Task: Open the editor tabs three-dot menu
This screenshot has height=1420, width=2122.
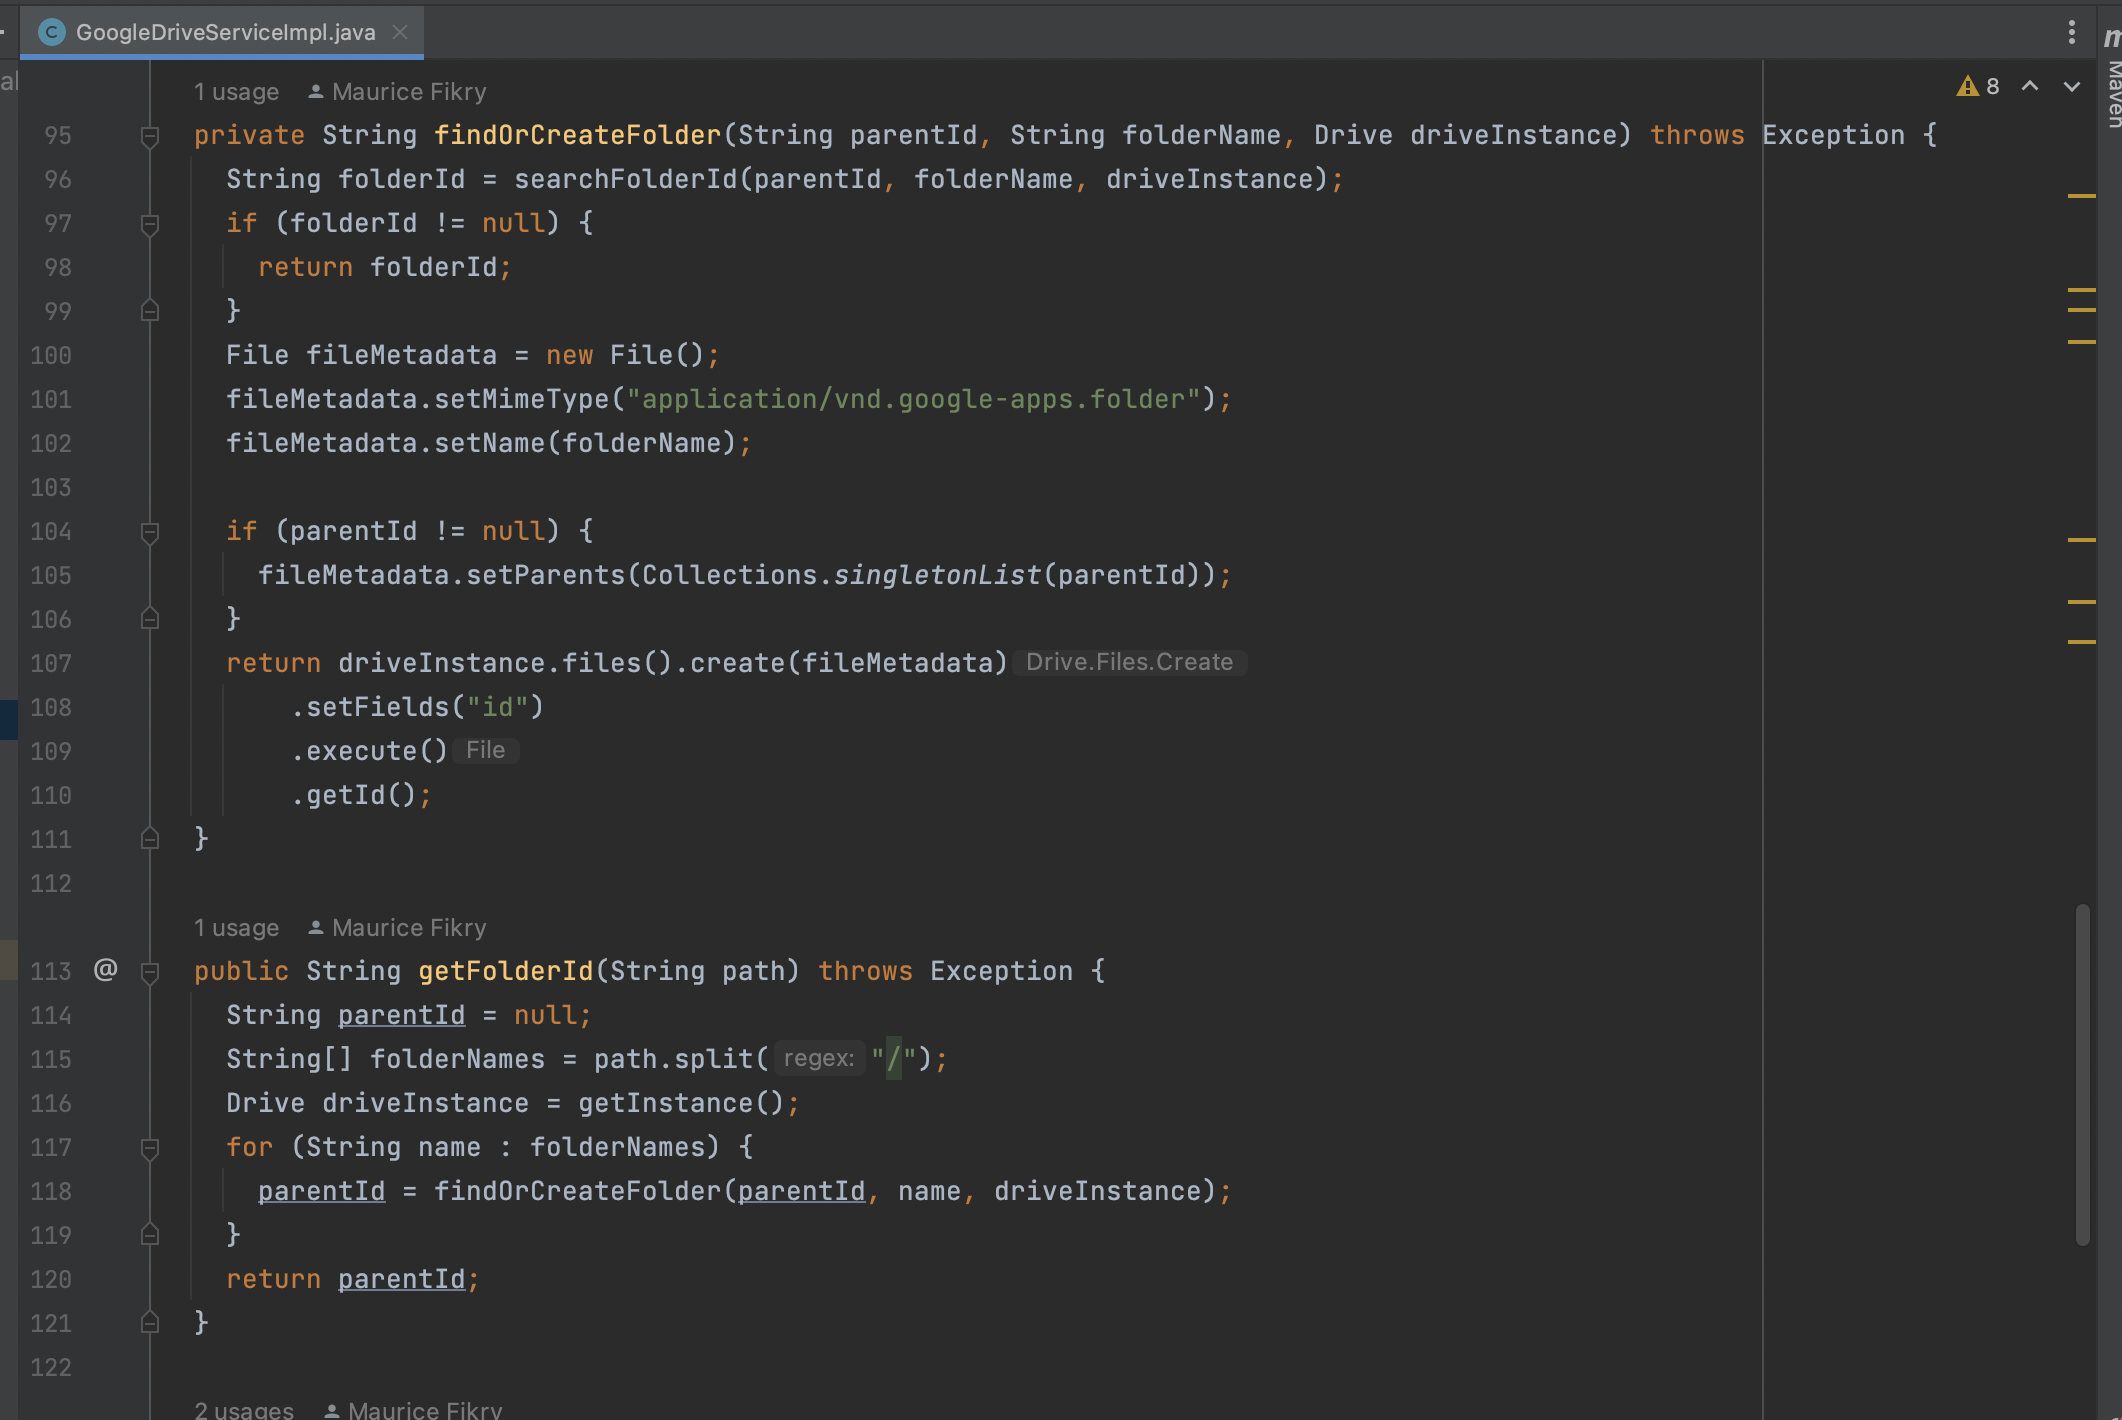Action: (x=2071, y=32)
